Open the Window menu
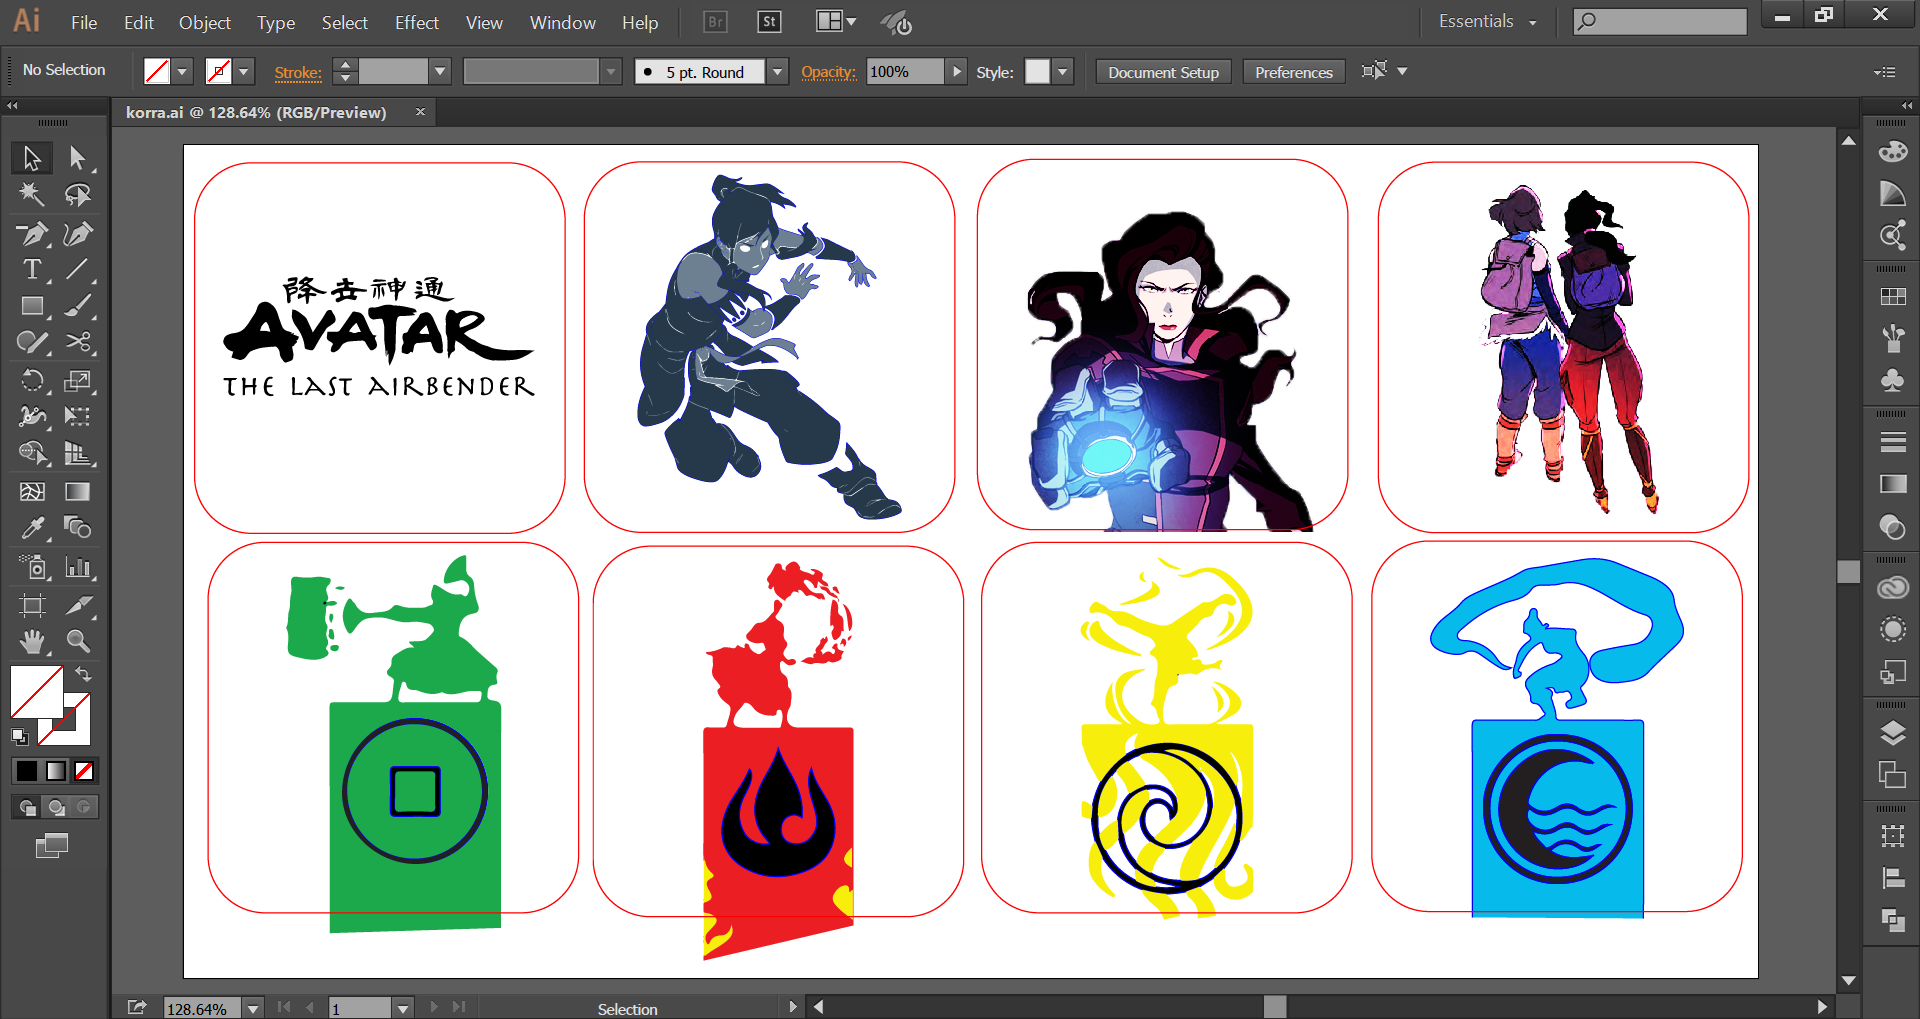 click(563, 22)
